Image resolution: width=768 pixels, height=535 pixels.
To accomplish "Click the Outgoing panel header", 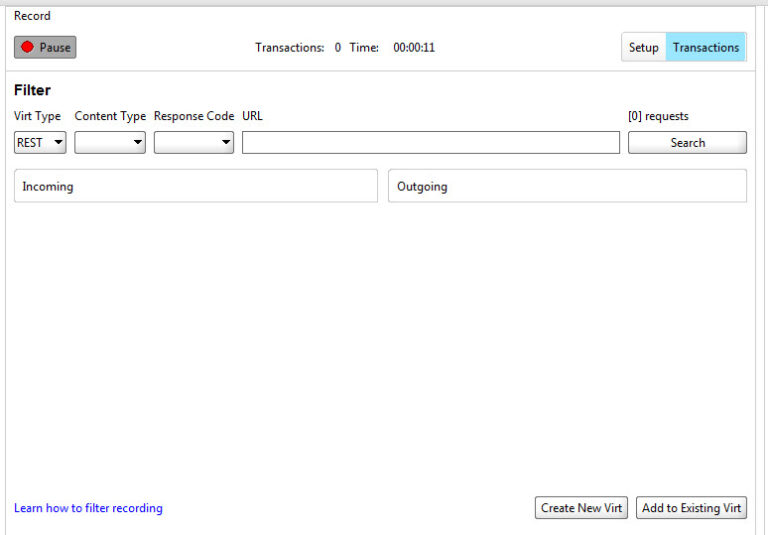I will click(x=566, y=186).
